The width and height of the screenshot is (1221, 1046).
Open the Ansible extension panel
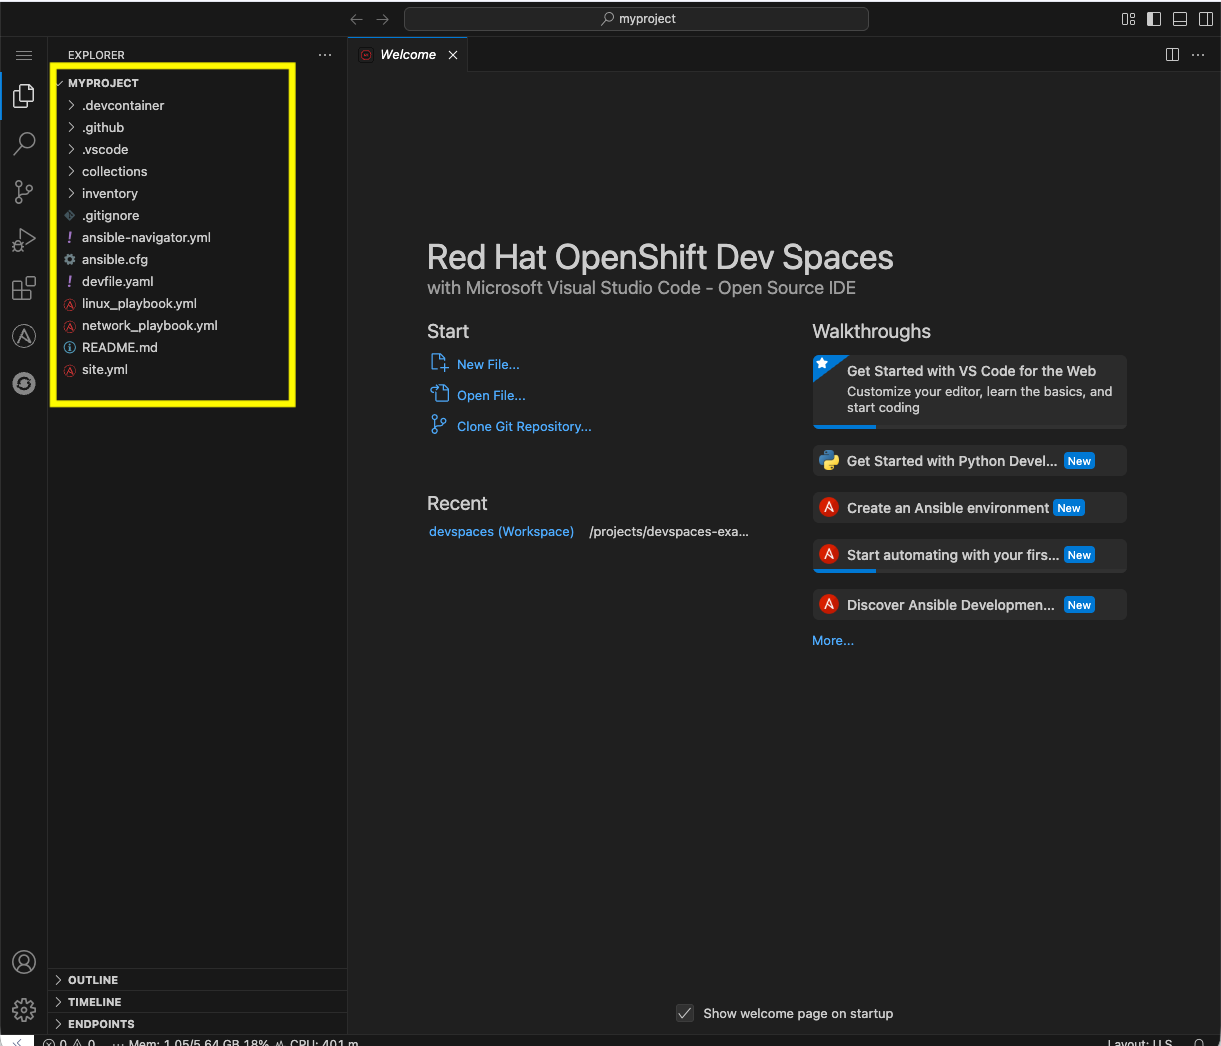[24, 336]
